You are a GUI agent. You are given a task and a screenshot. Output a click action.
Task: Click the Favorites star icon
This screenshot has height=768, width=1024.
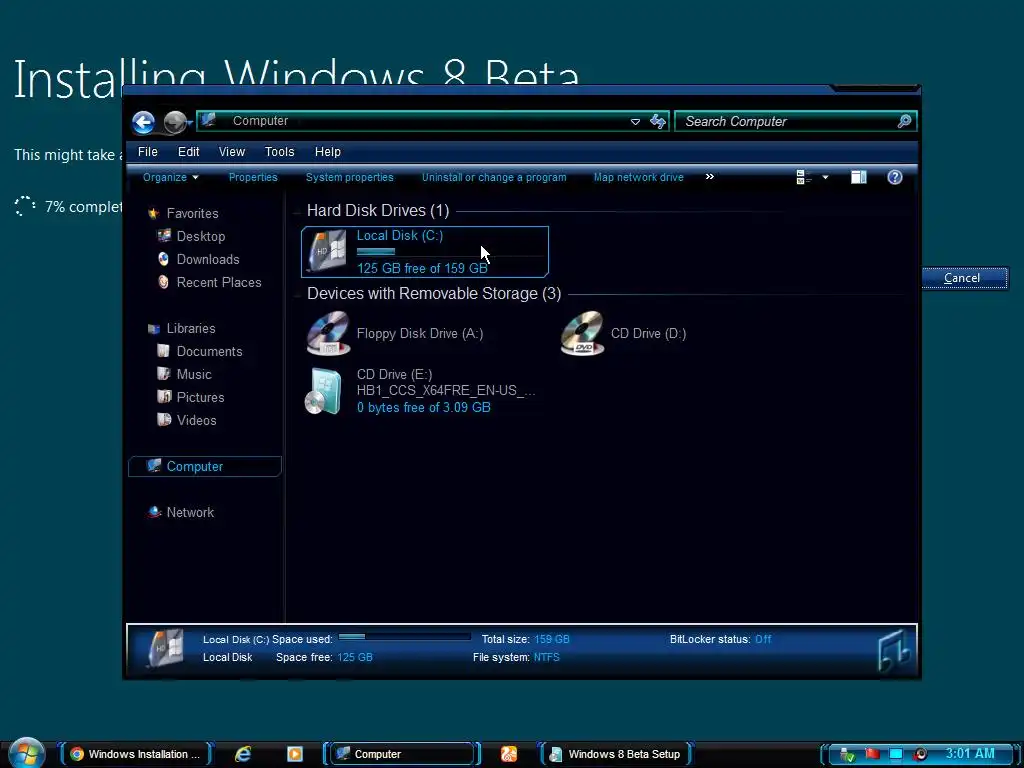pos(153,214)
